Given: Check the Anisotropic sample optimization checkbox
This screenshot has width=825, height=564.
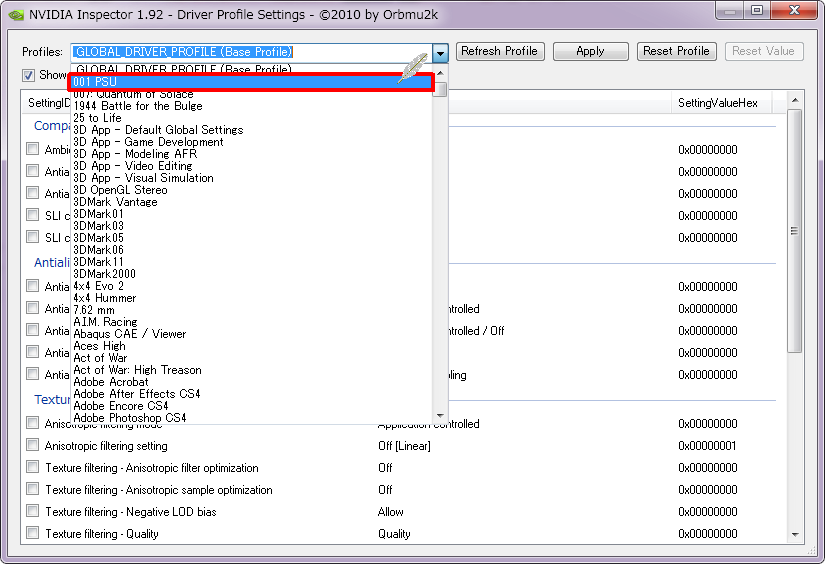Looking at the screenshot, I should click(x=33, y=490).
